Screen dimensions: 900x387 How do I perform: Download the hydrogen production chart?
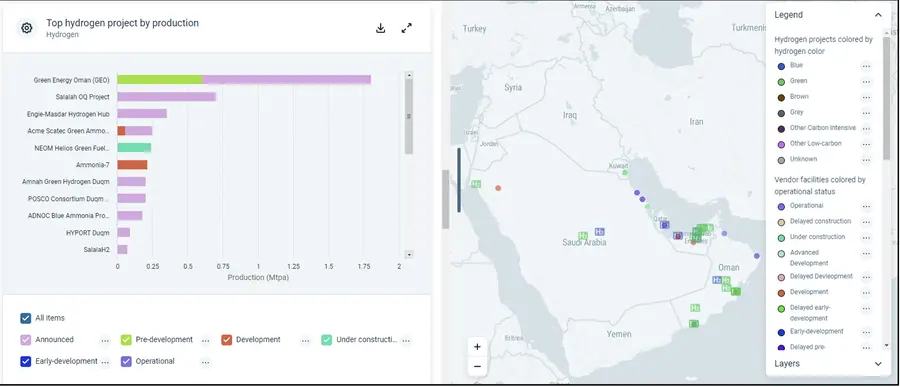[x=380, y=28]
